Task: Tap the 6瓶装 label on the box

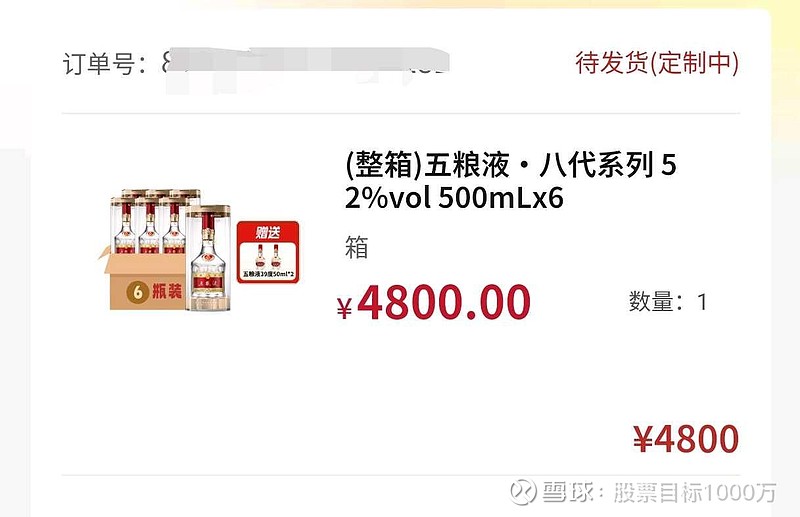Action: pyautogui.click(x=154, y=292)
